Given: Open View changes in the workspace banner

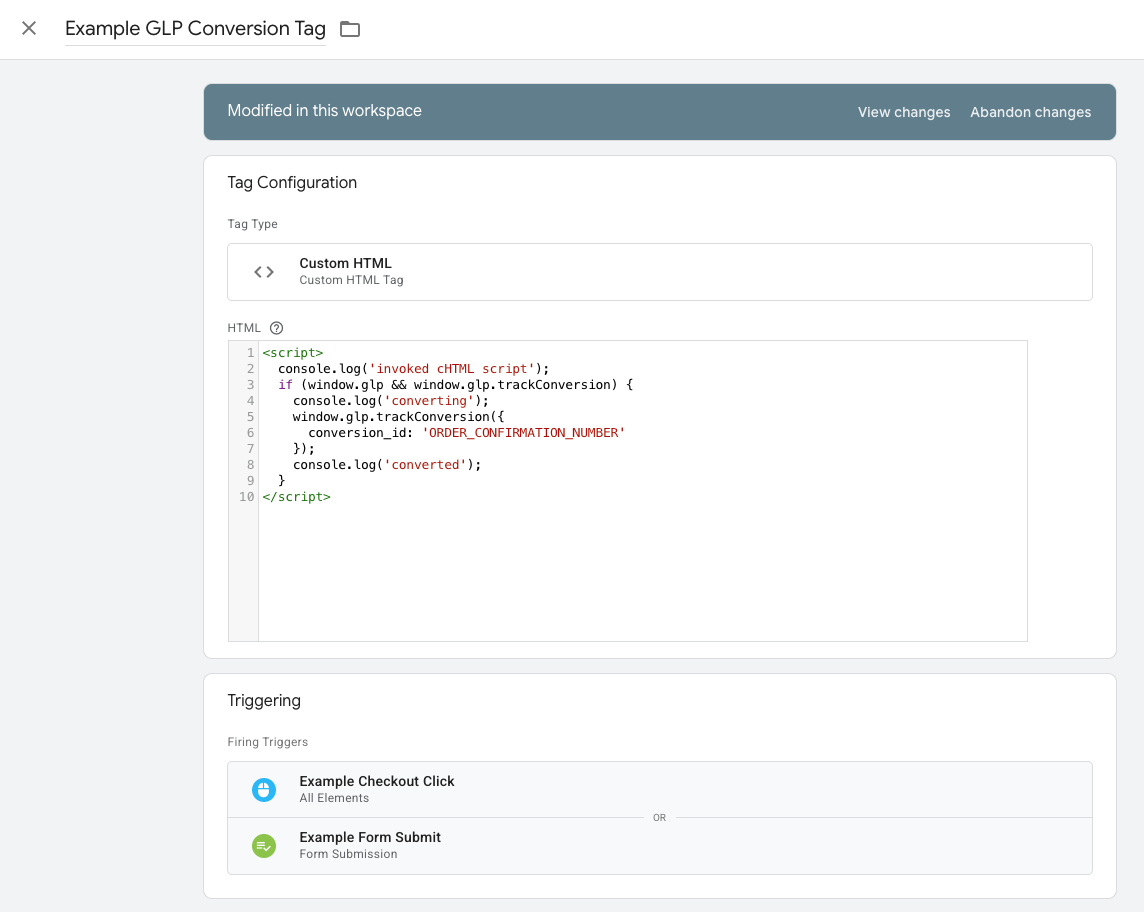Looking at the screenshot, I should (903, 112).
